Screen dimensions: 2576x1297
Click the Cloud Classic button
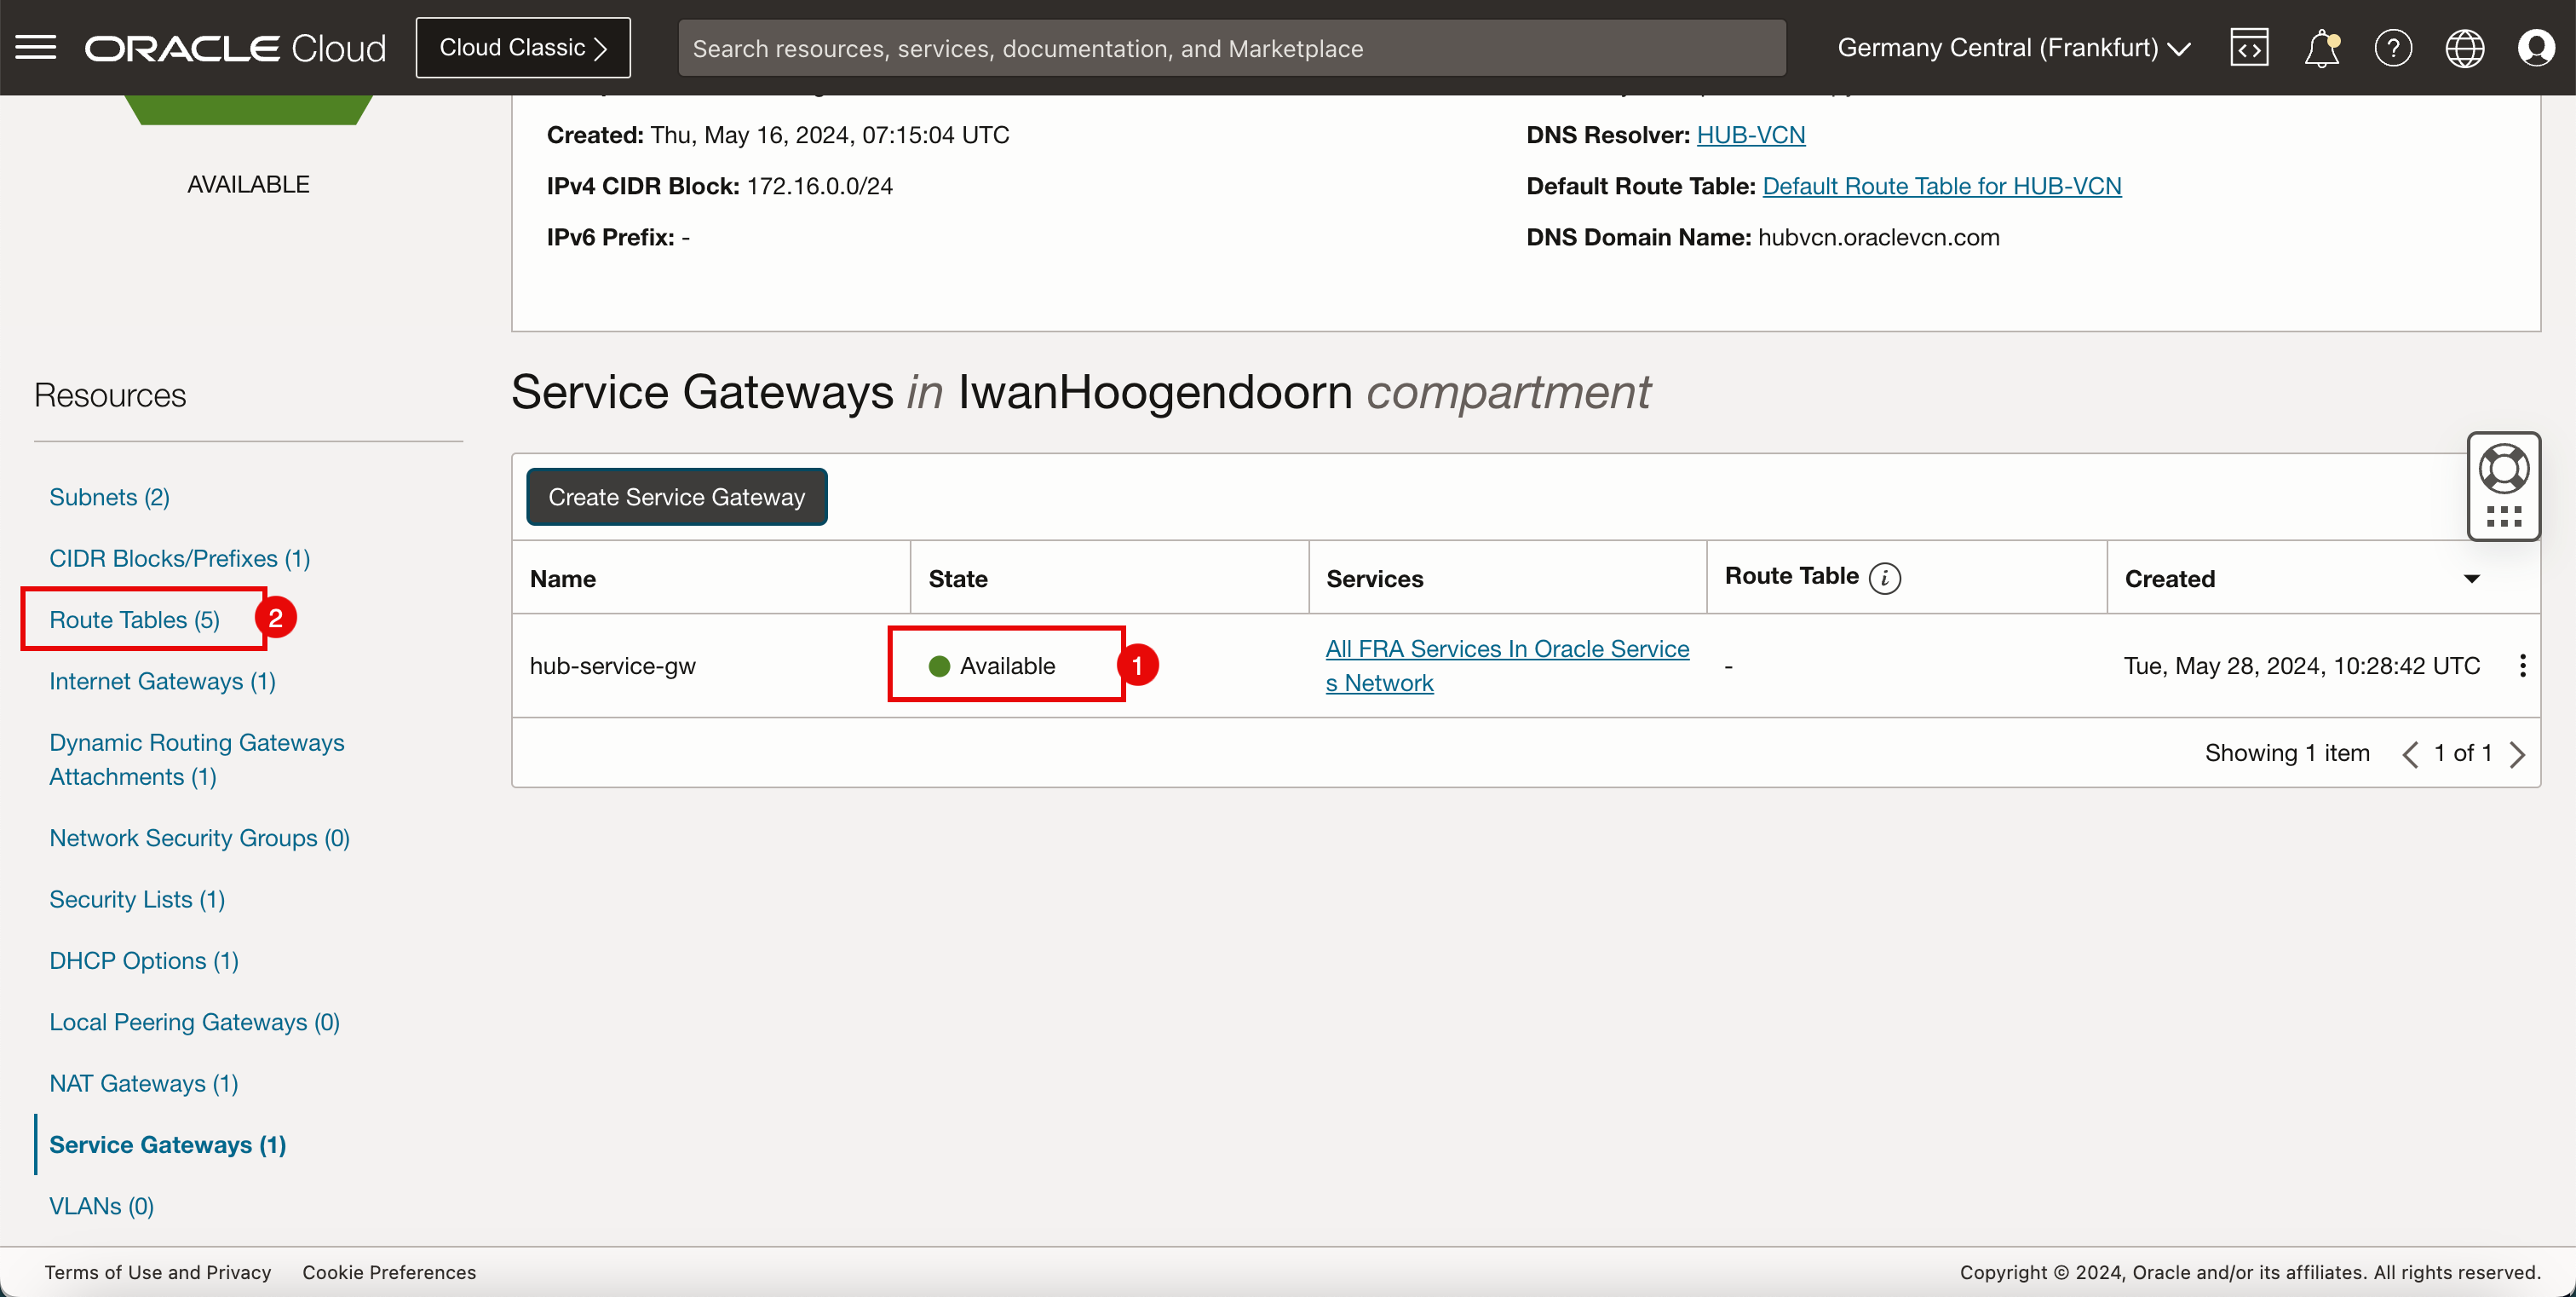pyautogui.click(x=523, y=47)
